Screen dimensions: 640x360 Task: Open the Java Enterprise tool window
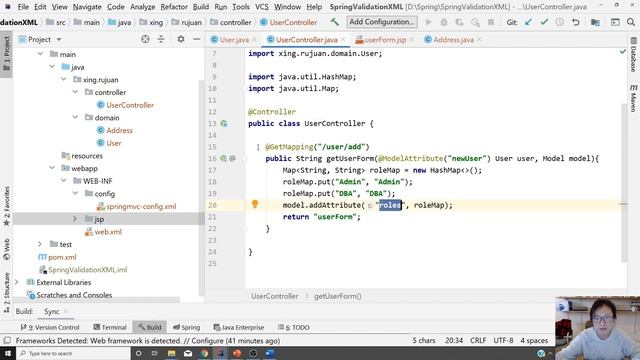[239, 327]
